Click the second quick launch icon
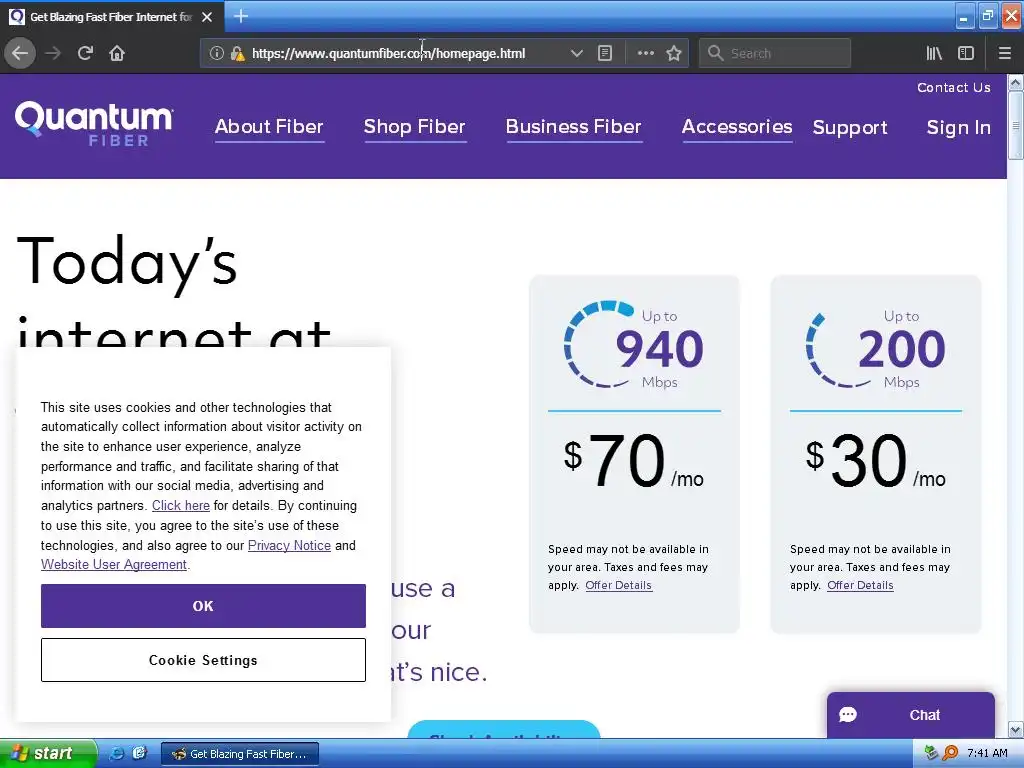 [139, 753]
